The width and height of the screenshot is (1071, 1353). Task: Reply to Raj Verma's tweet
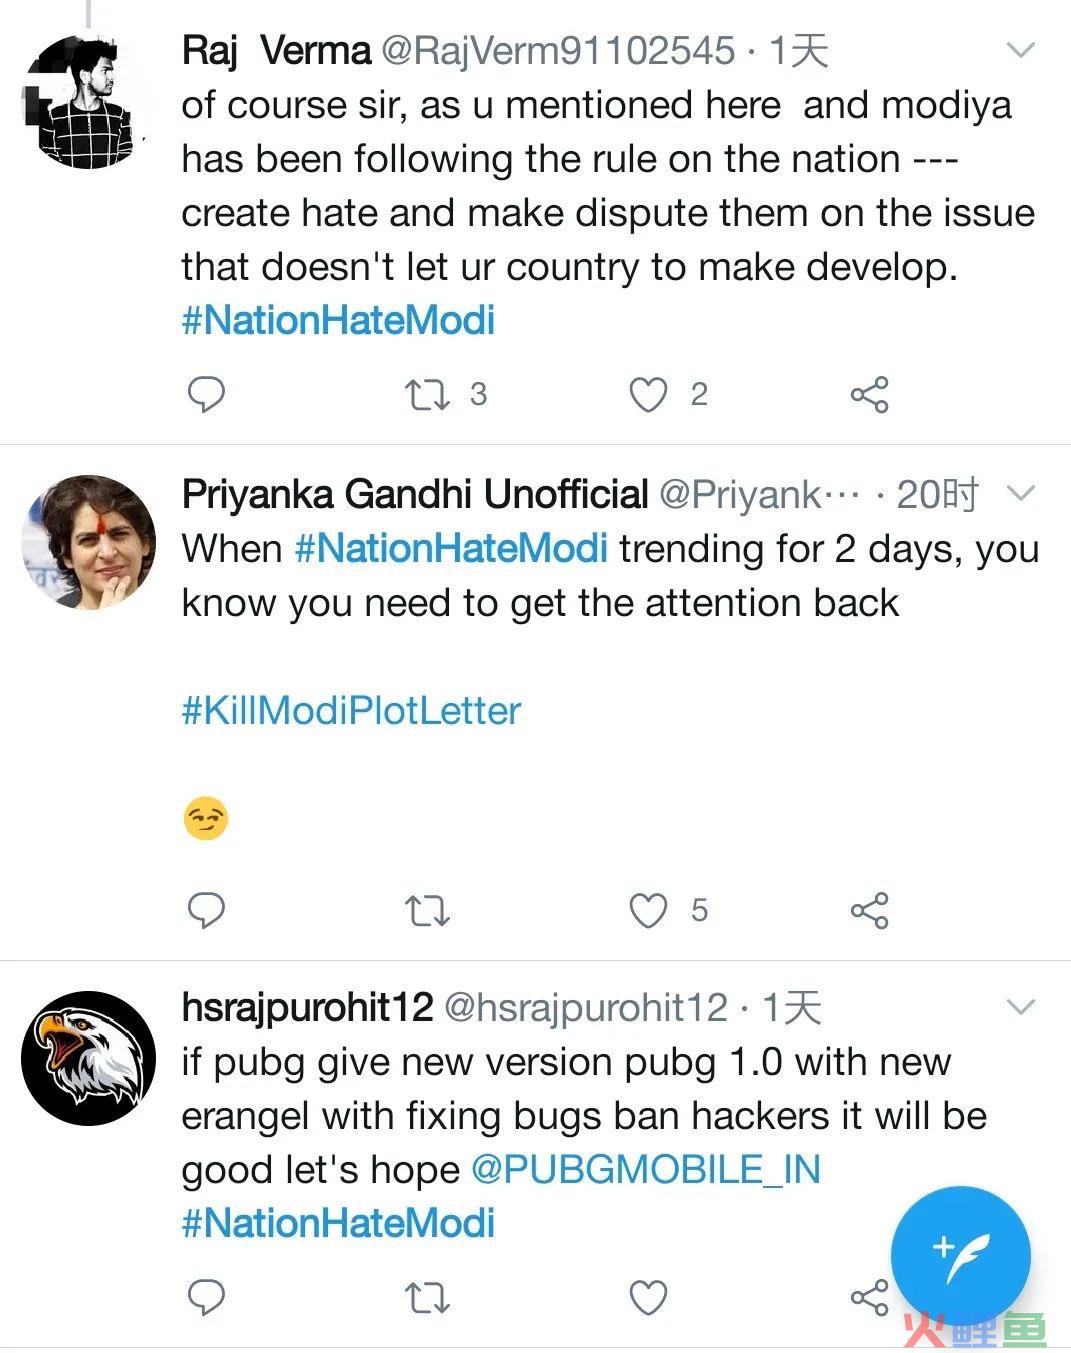click(x=206, y=394)
